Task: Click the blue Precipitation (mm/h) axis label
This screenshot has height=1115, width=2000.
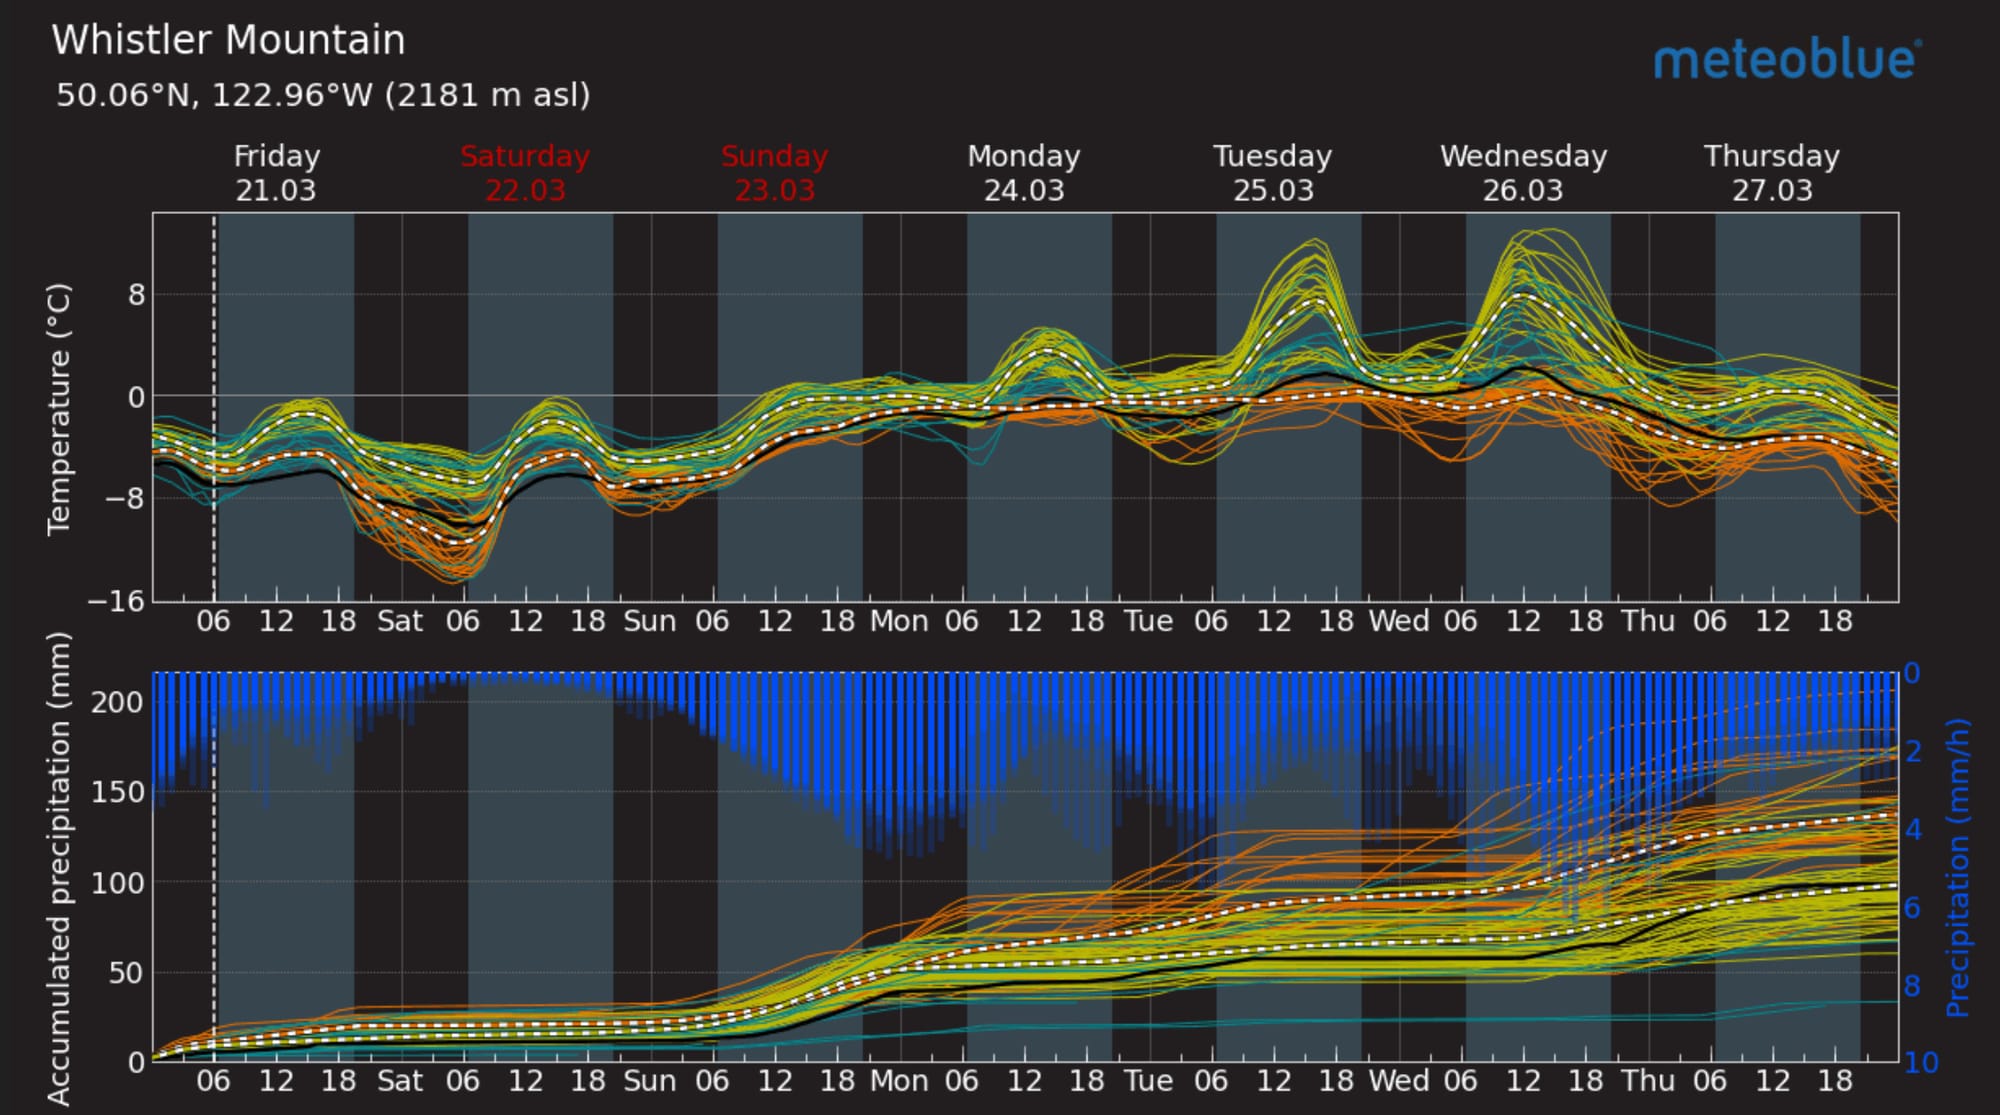Action: [x=1958, y=867]
